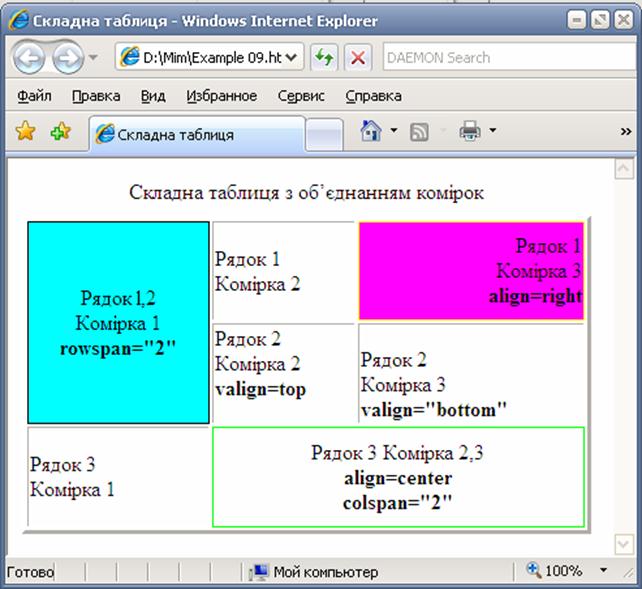Click the cell Рядок 3 Комірка 1
This screenshot has height=589, width=642.
tap(118, 477)
